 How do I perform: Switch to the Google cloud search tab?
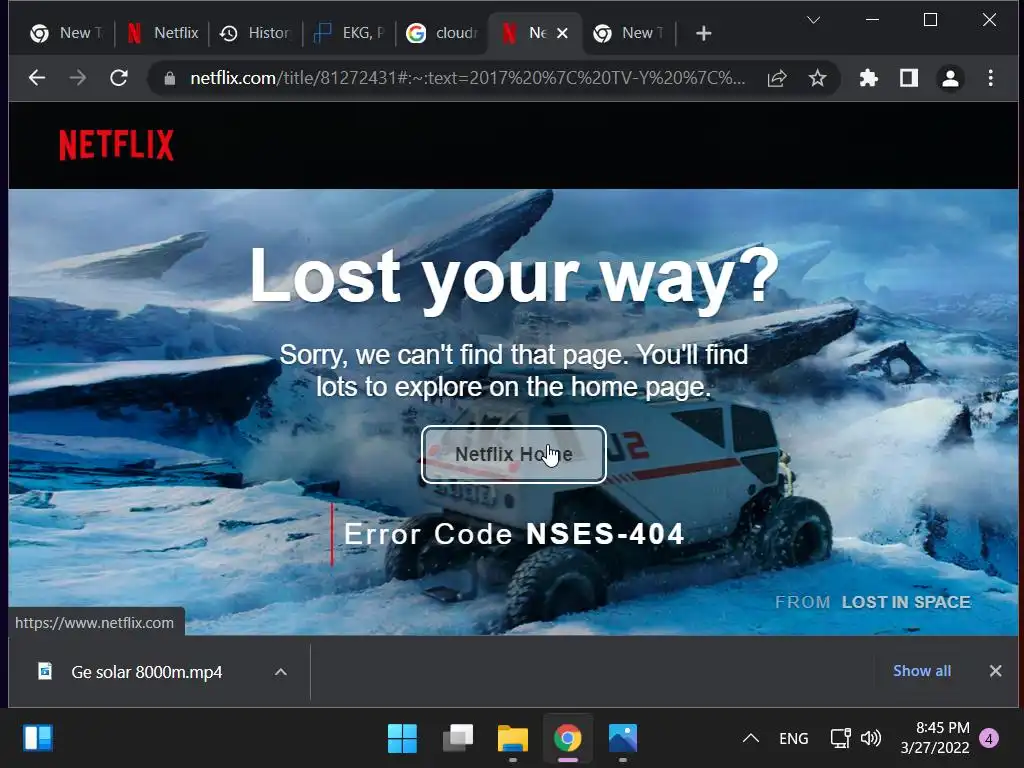[442, 33]
